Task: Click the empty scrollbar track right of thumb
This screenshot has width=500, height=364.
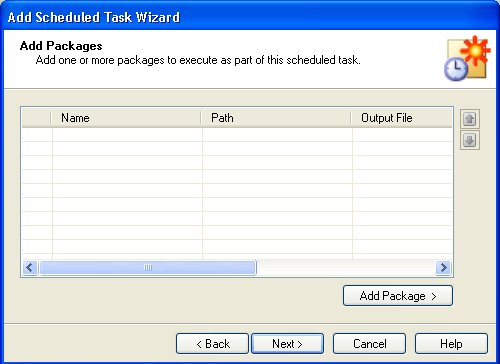Action: (x=346, y=267)
